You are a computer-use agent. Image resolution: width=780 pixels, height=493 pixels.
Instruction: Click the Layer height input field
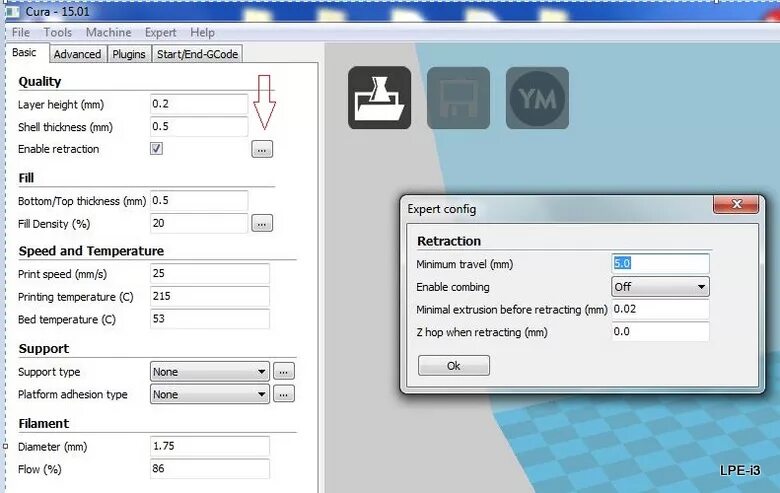pos(199,104)
